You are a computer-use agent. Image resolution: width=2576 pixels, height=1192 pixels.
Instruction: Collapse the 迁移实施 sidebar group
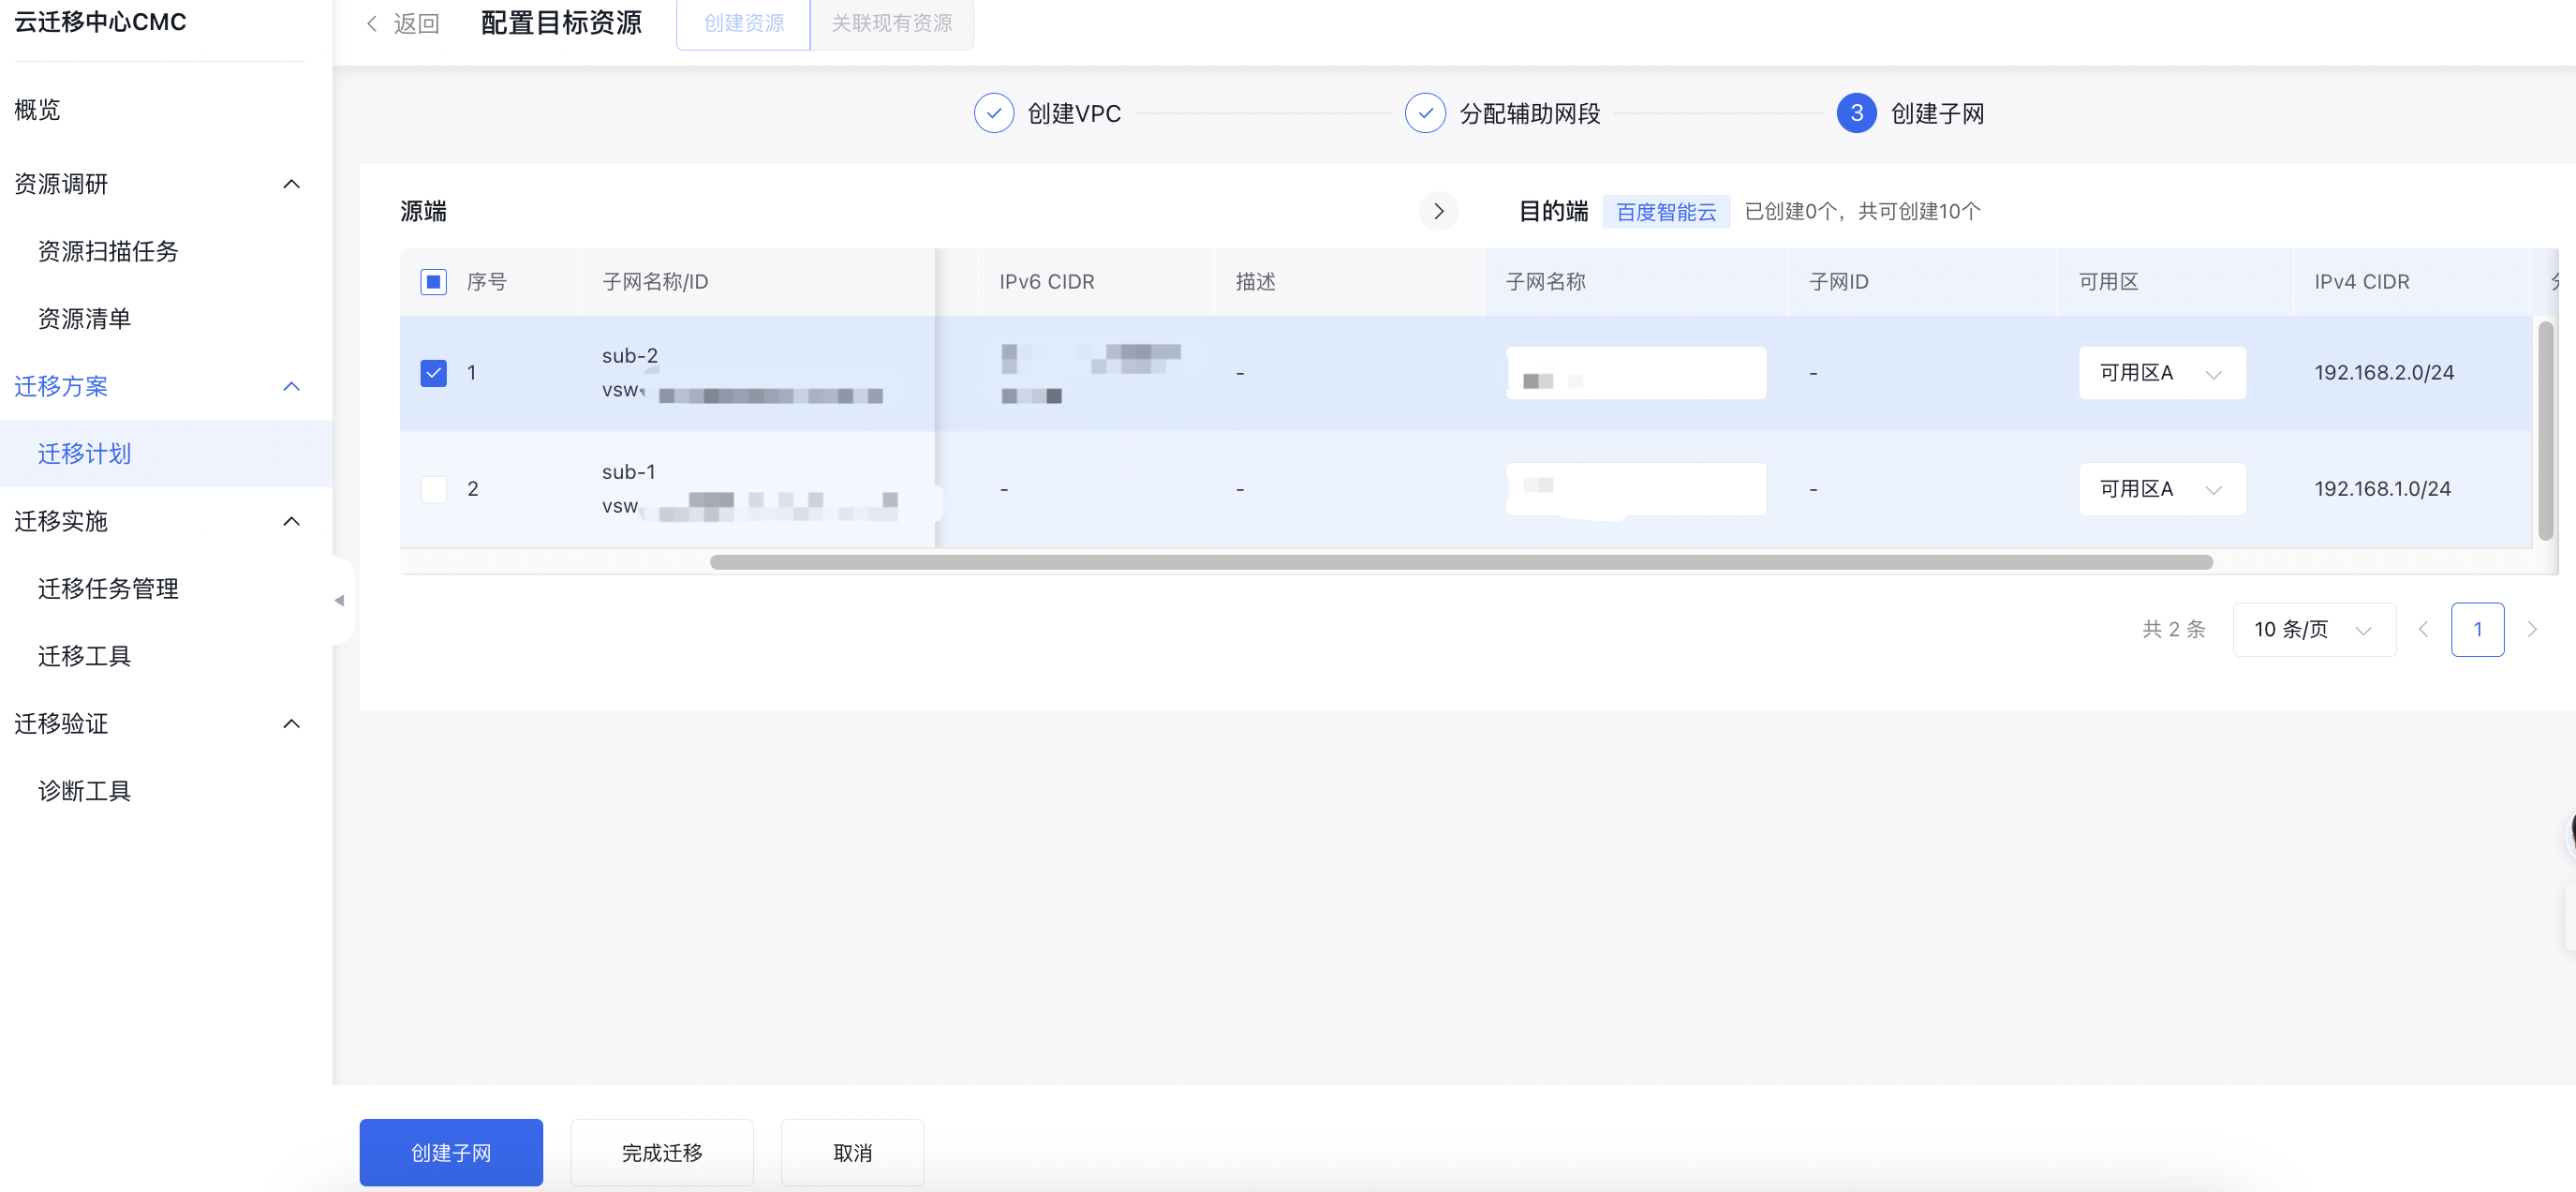pos(291,522)
